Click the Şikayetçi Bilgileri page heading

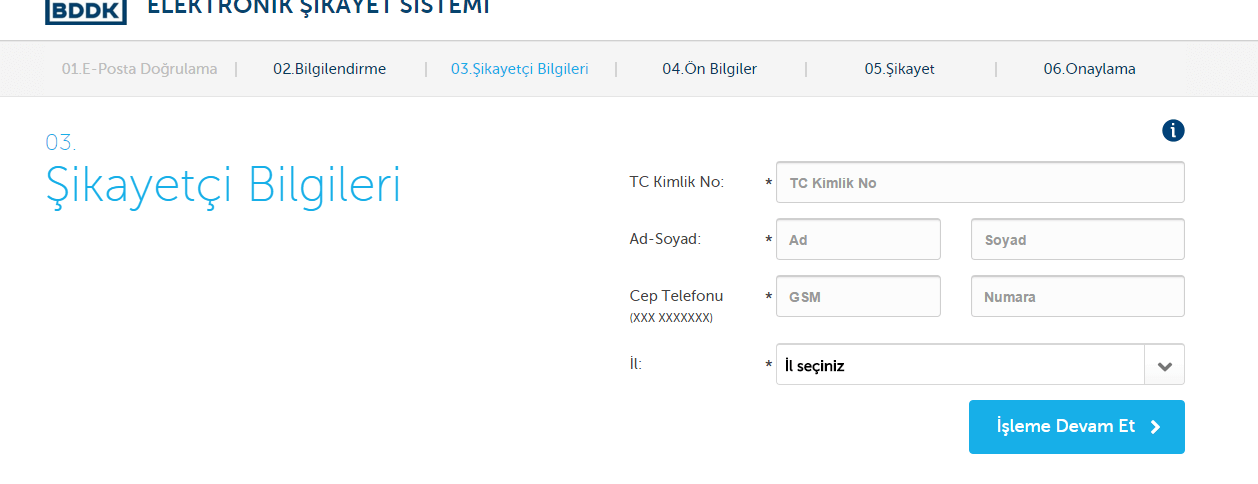(223, 186)
